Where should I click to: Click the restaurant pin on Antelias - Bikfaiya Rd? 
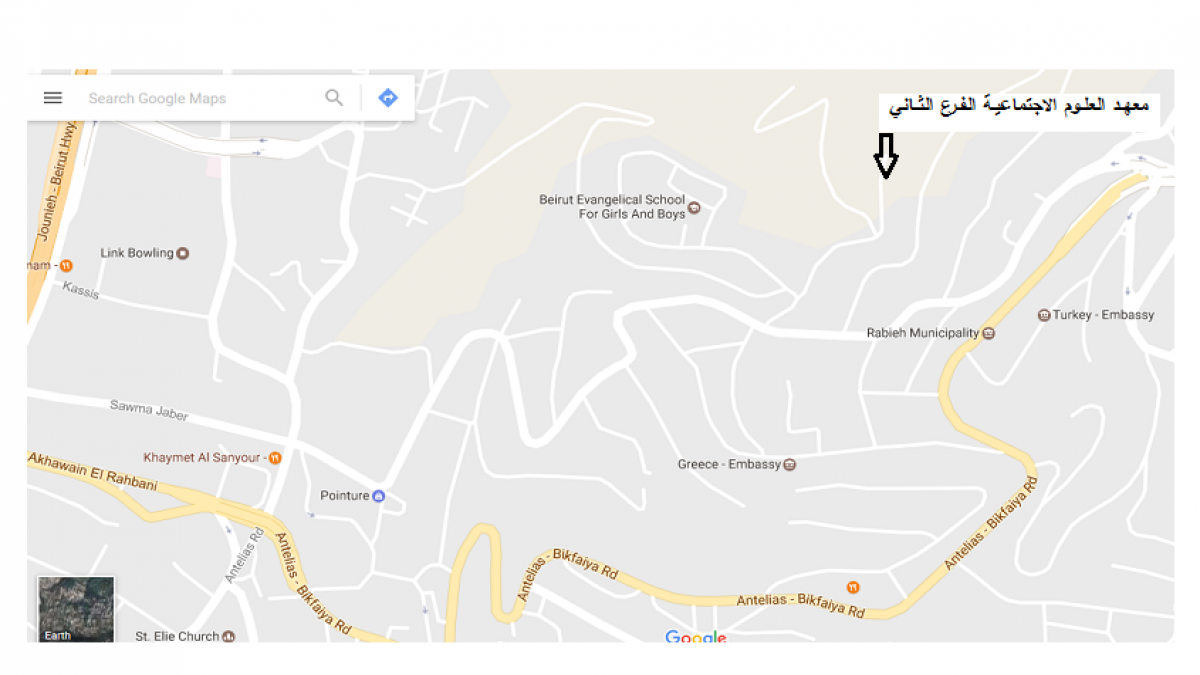coord(853,587)
